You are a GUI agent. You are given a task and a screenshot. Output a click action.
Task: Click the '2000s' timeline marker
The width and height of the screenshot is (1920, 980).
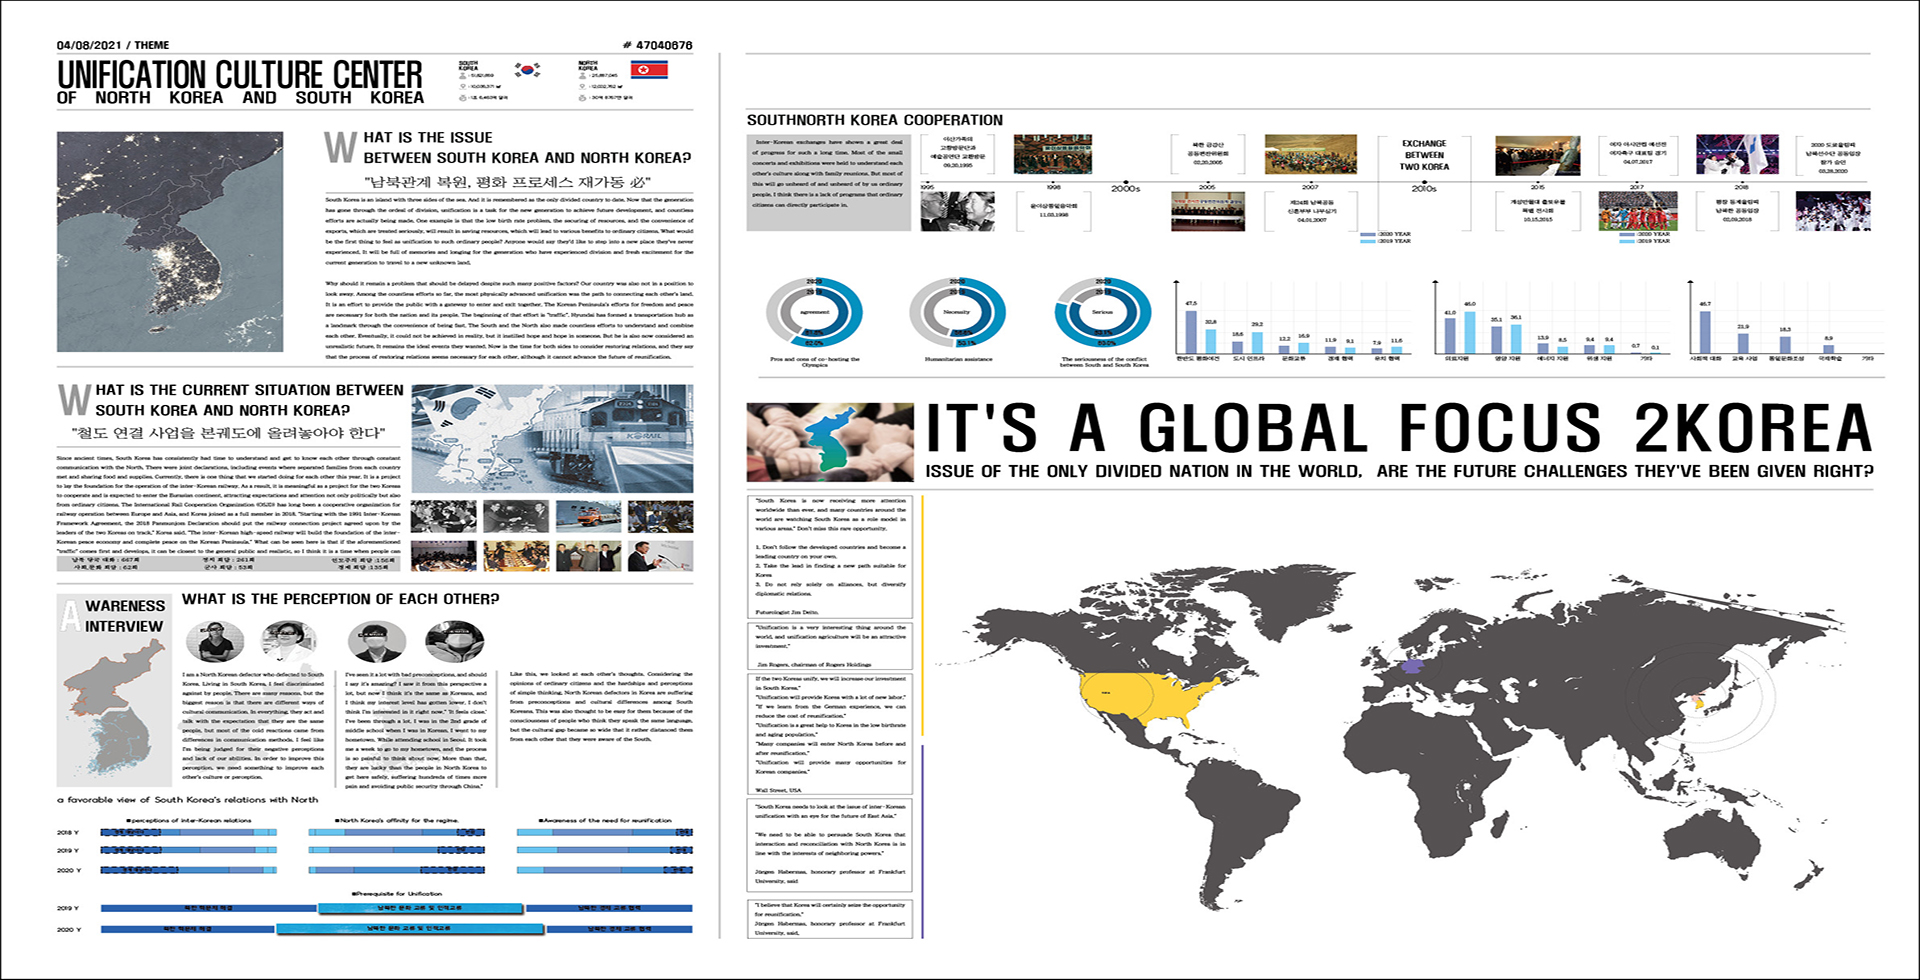click(x=1125, y=189)
